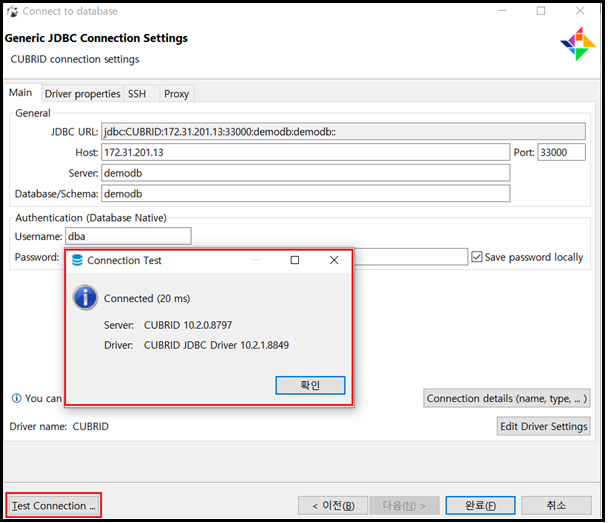Click the Port field showing 33000
608x523 pixels.
tap(561, 152)
